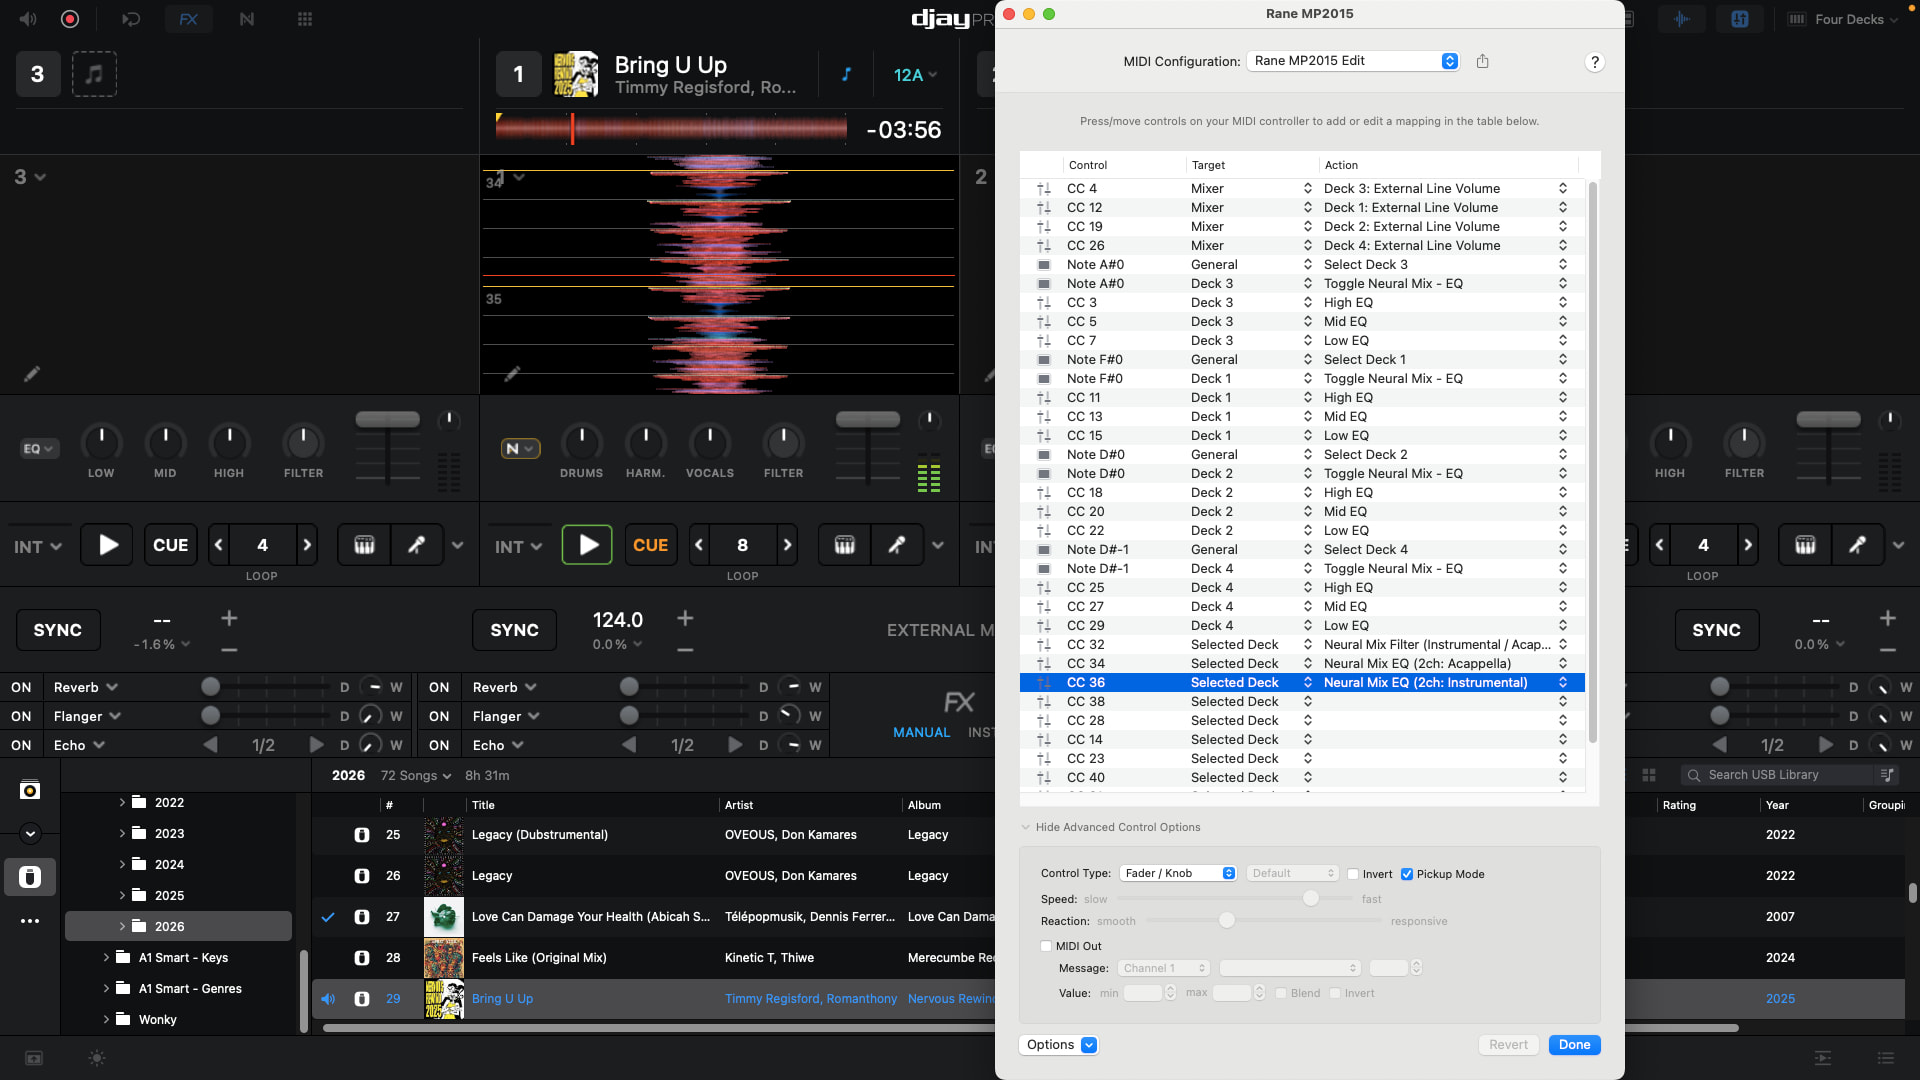Select the USB library source icon in sidebar
The height and width of the screenshot is (1080, 1920).
30,877
